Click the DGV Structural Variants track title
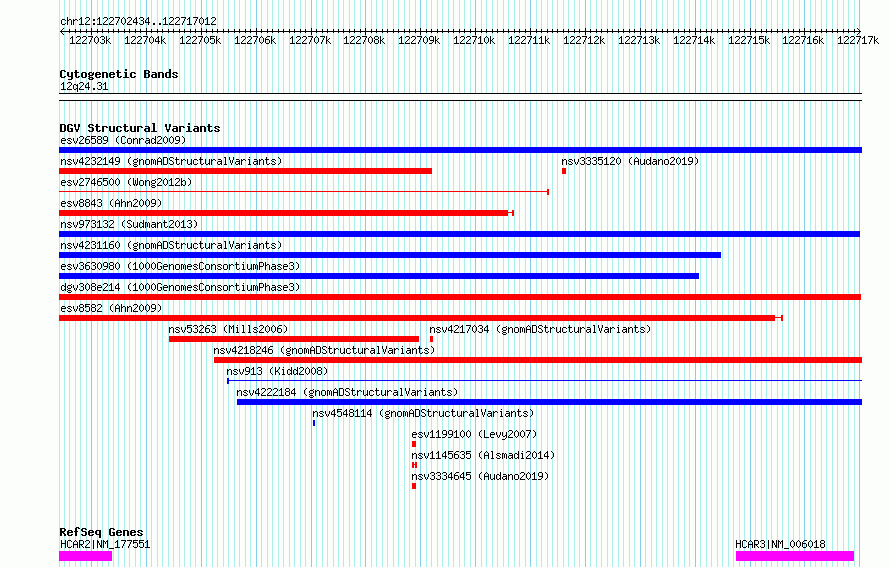The image size is (890, 567). click(x=140, y=128)
